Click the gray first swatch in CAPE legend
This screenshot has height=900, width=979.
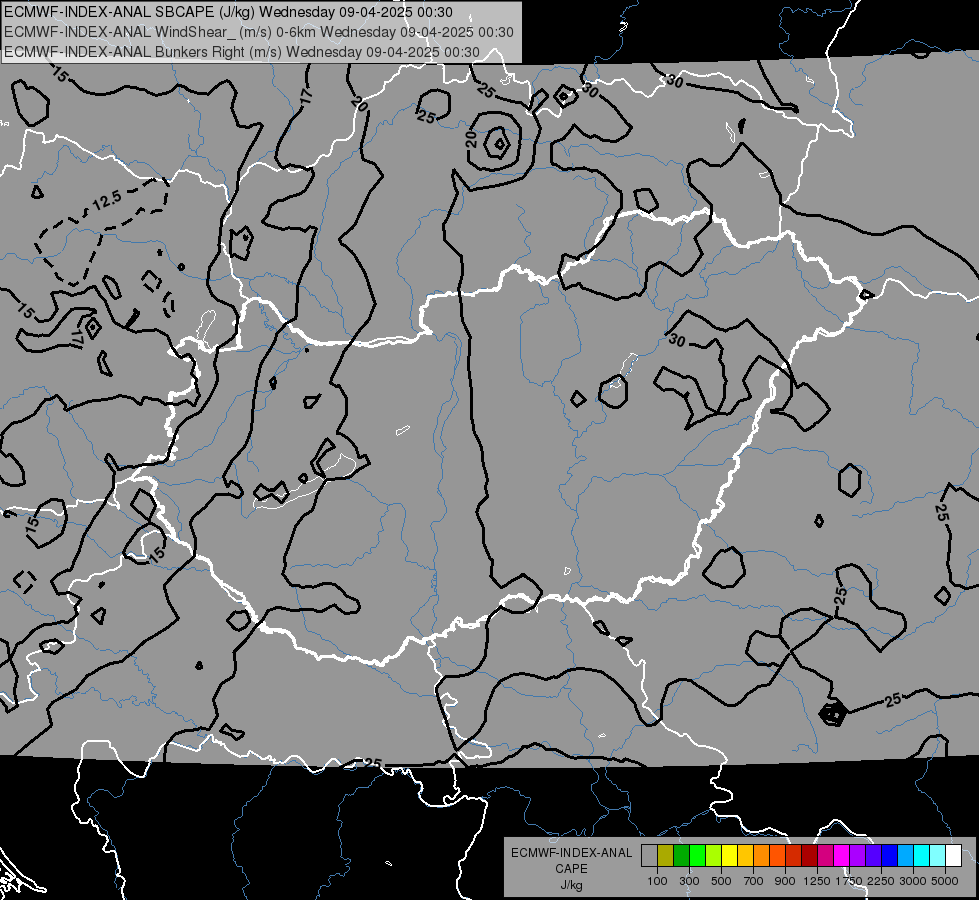coord(649,855)
